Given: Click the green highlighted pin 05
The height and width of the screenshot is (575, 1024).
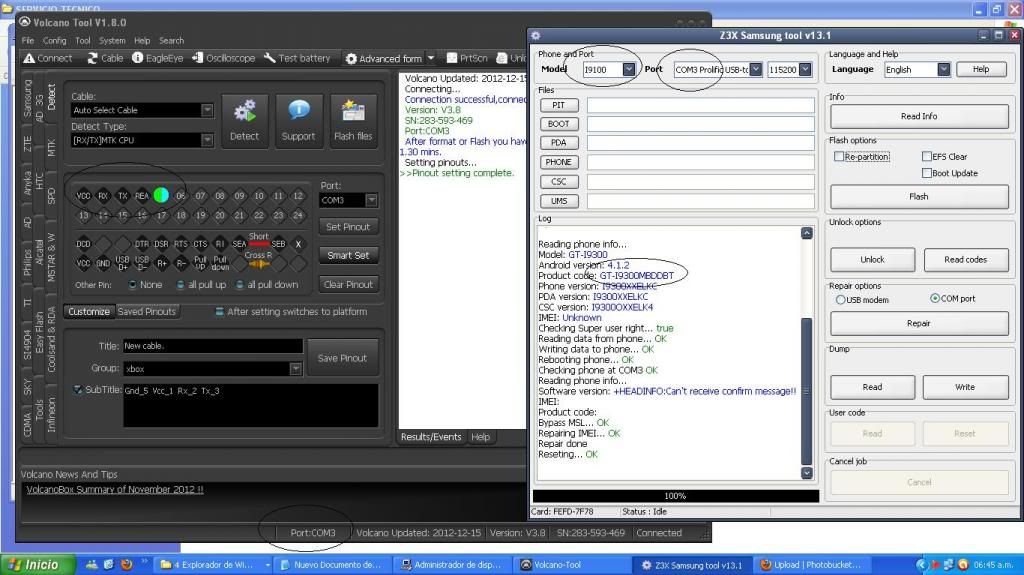Looking at the screenshot, I should (161, 196).
